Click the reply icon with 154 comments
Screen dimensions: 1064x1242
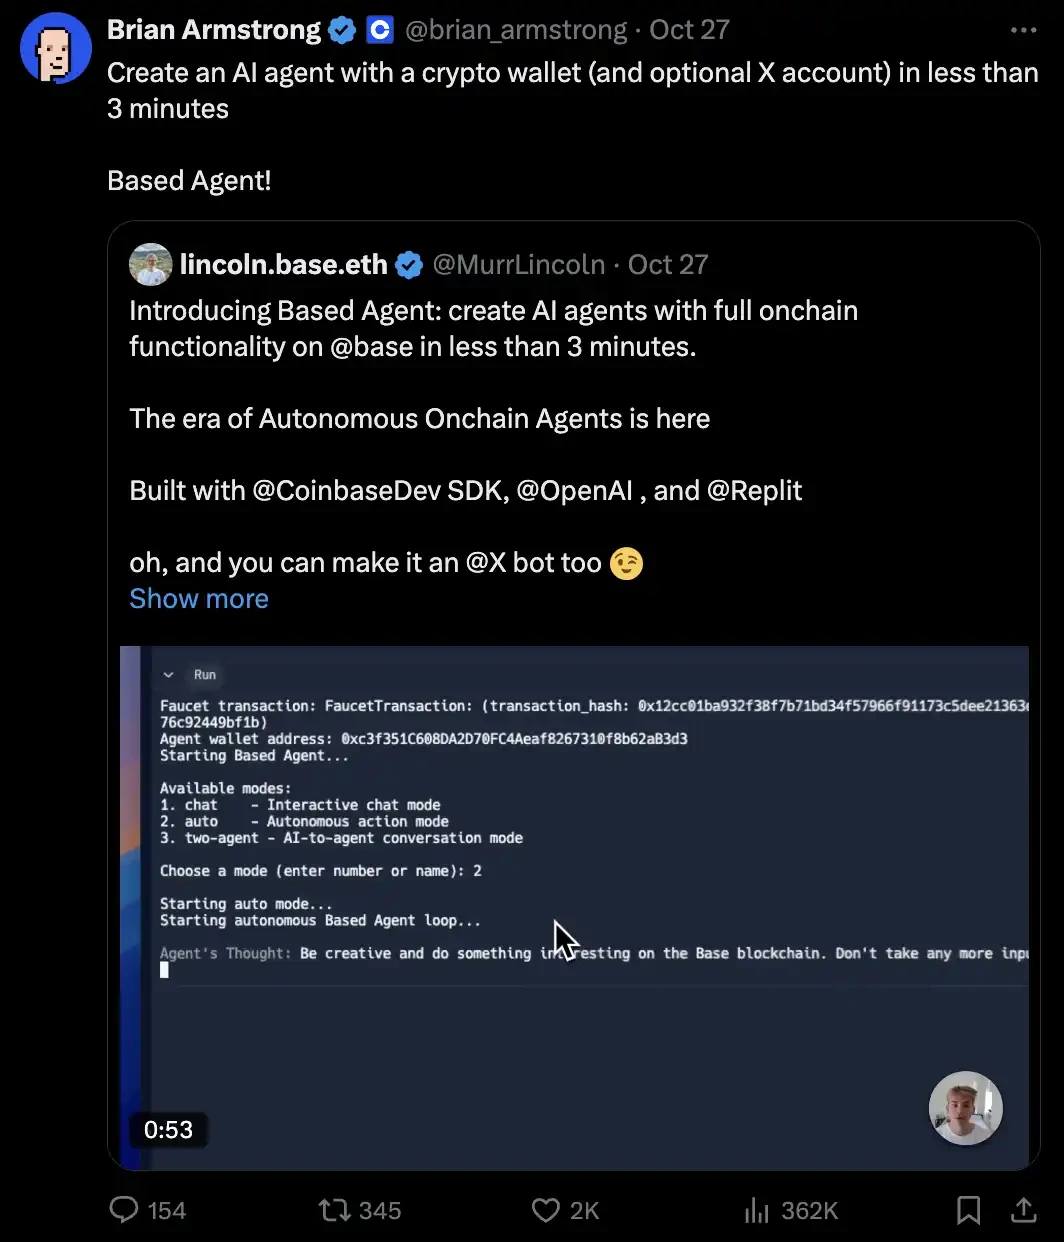click(124, 1211)
